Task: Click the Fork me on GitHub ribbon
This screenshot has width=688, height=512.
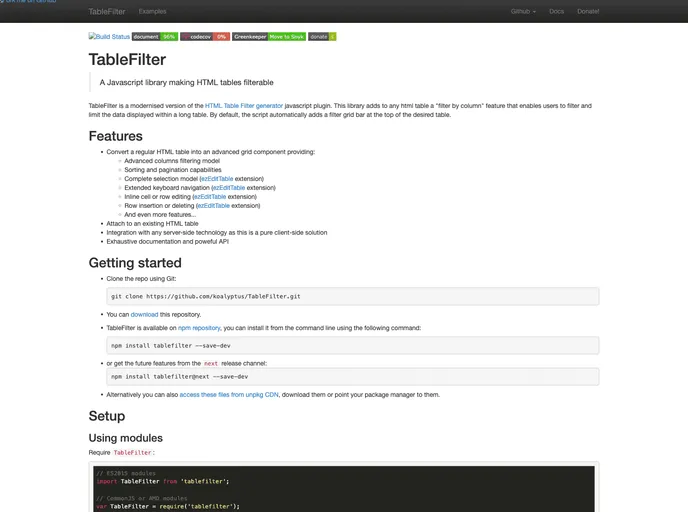Action: coord(28,1)
